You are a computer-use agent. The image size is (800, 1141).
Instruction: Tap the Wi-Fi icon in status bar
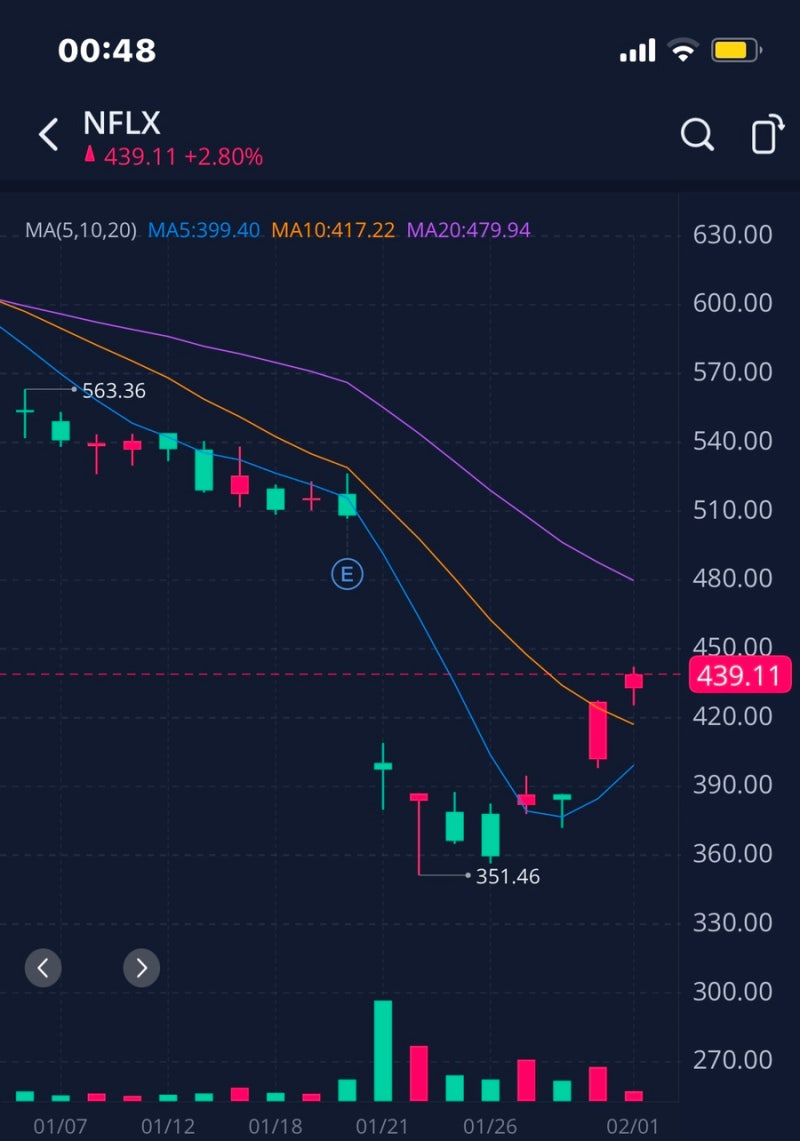coord(683,50)
